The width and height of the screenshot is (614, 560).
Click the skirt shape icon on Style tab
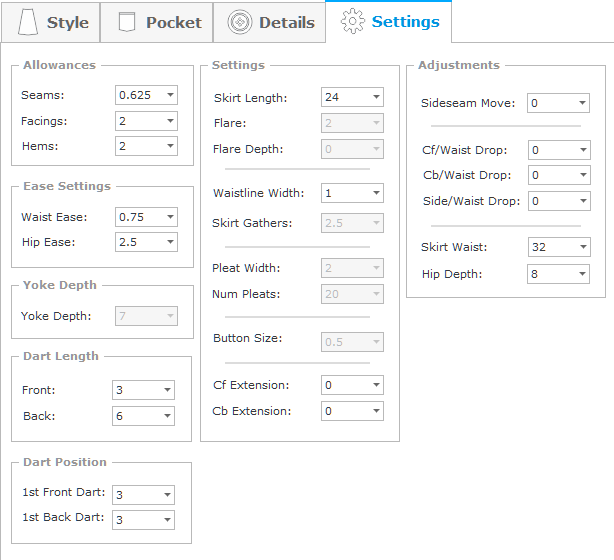(28, 22)
